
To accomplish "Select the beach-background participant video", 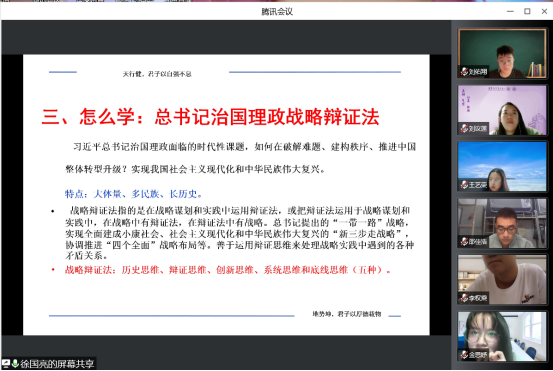I will point(502,166).
